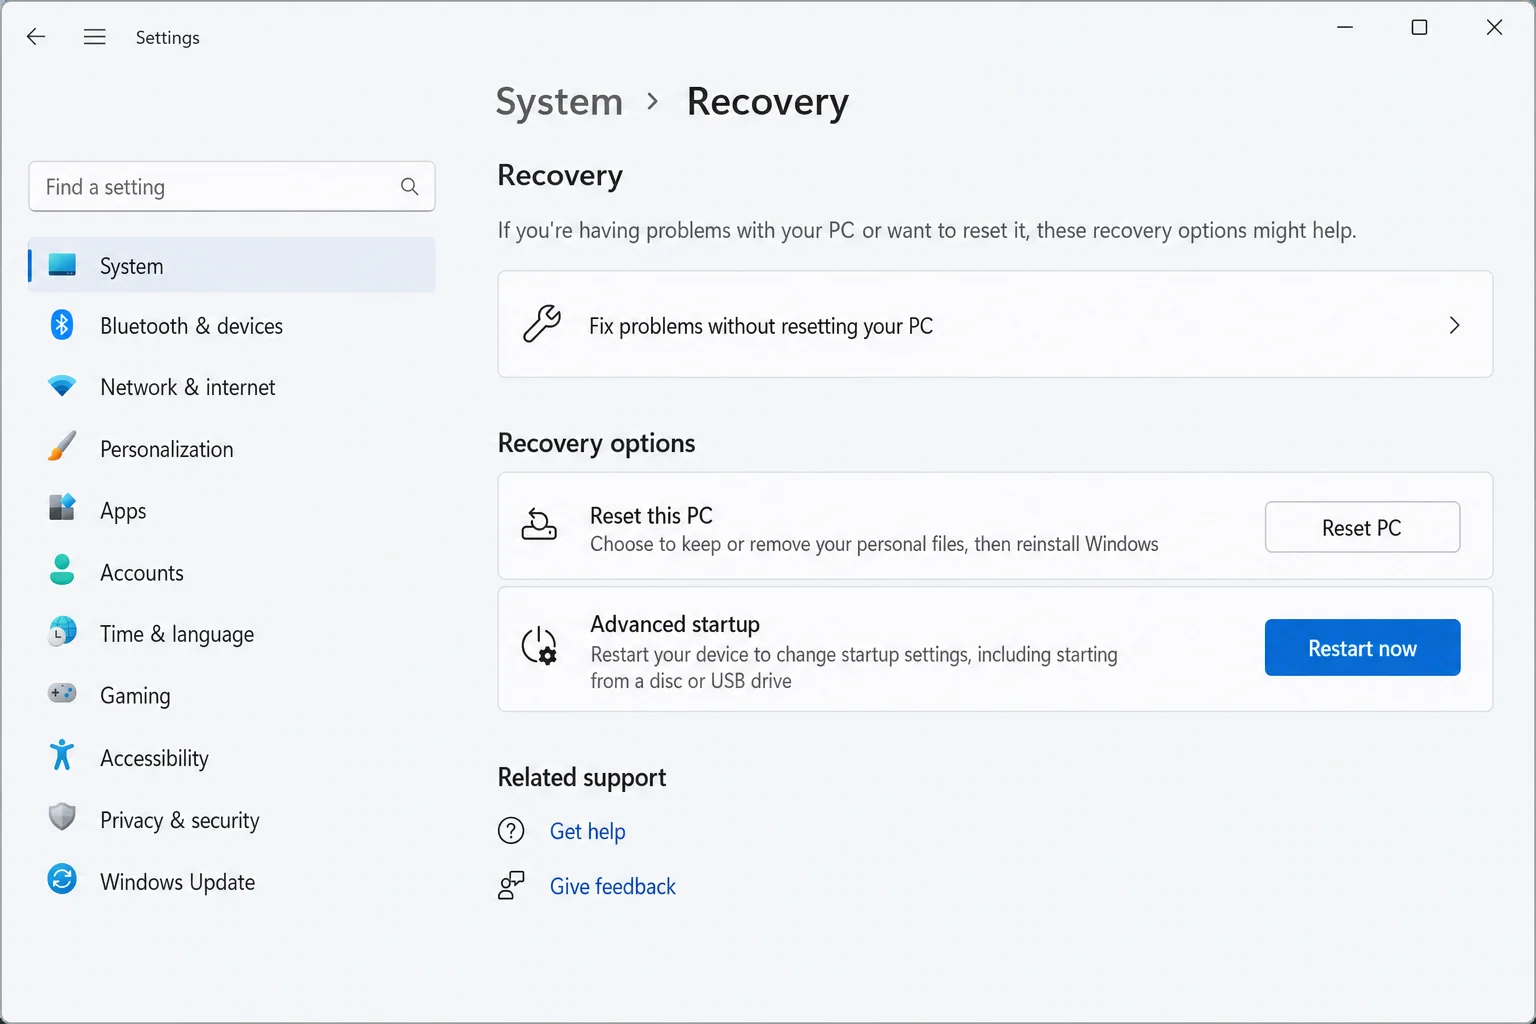Image resolution: width=1536 pixels, height=1024 pixels.
Task: Click the Personalization paintbrush icon
Action: point(62,447)
